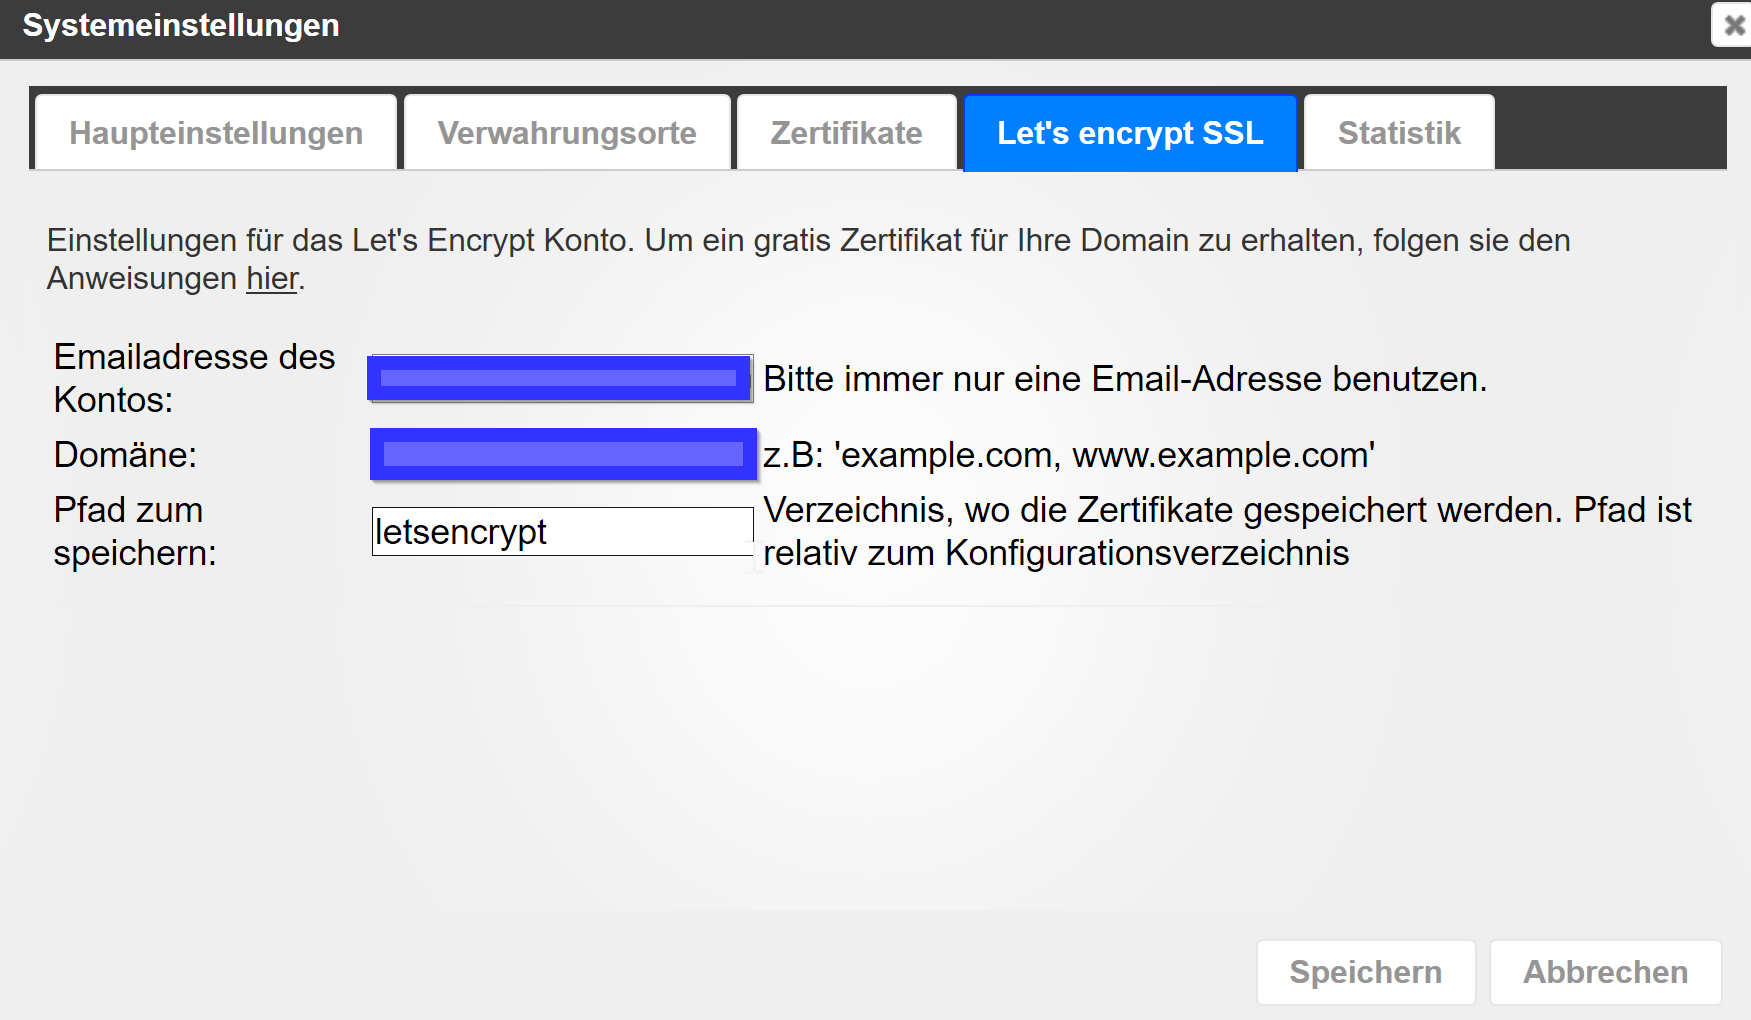Click the 'letsencrypt' path input field
The image size is (1751, 1020).
(x=562, y=532)
